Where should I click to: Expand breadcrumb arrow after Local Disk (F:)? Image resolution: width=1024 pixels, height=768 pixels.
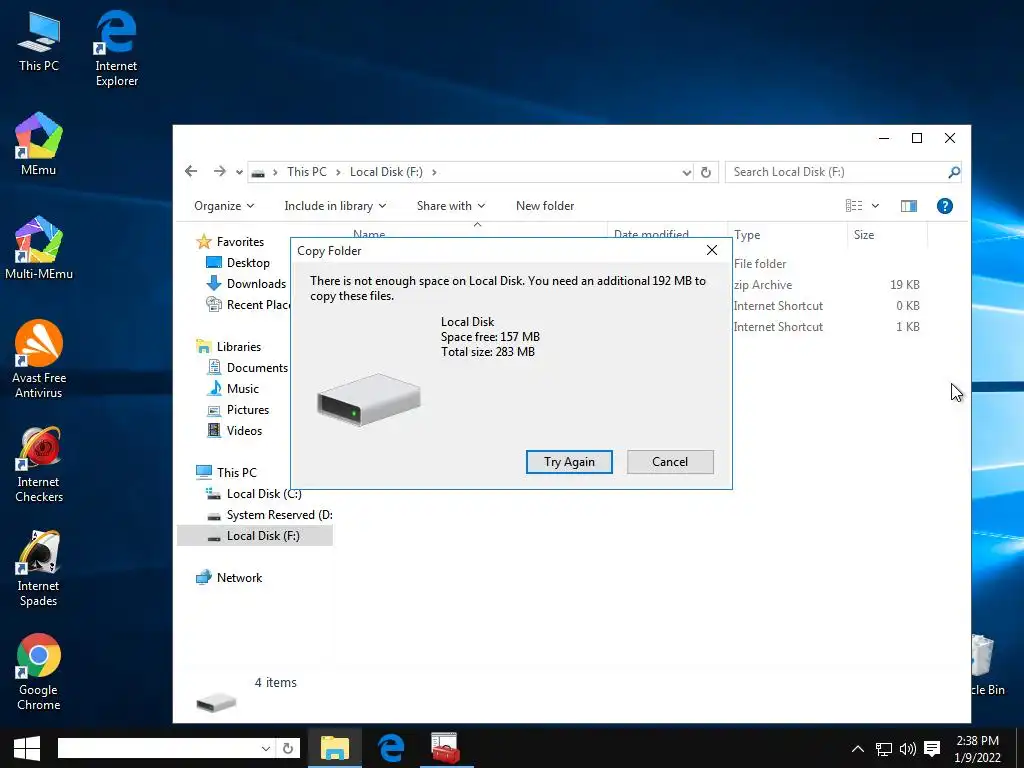pyautogui.click(x=434, y=172)
